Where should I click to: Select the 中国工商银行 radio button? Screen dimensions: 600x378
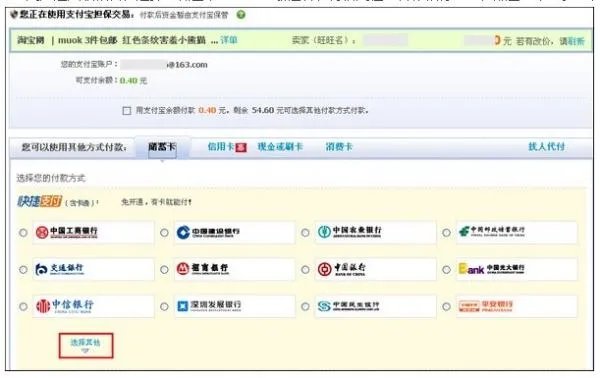click(x=23, y=232)
